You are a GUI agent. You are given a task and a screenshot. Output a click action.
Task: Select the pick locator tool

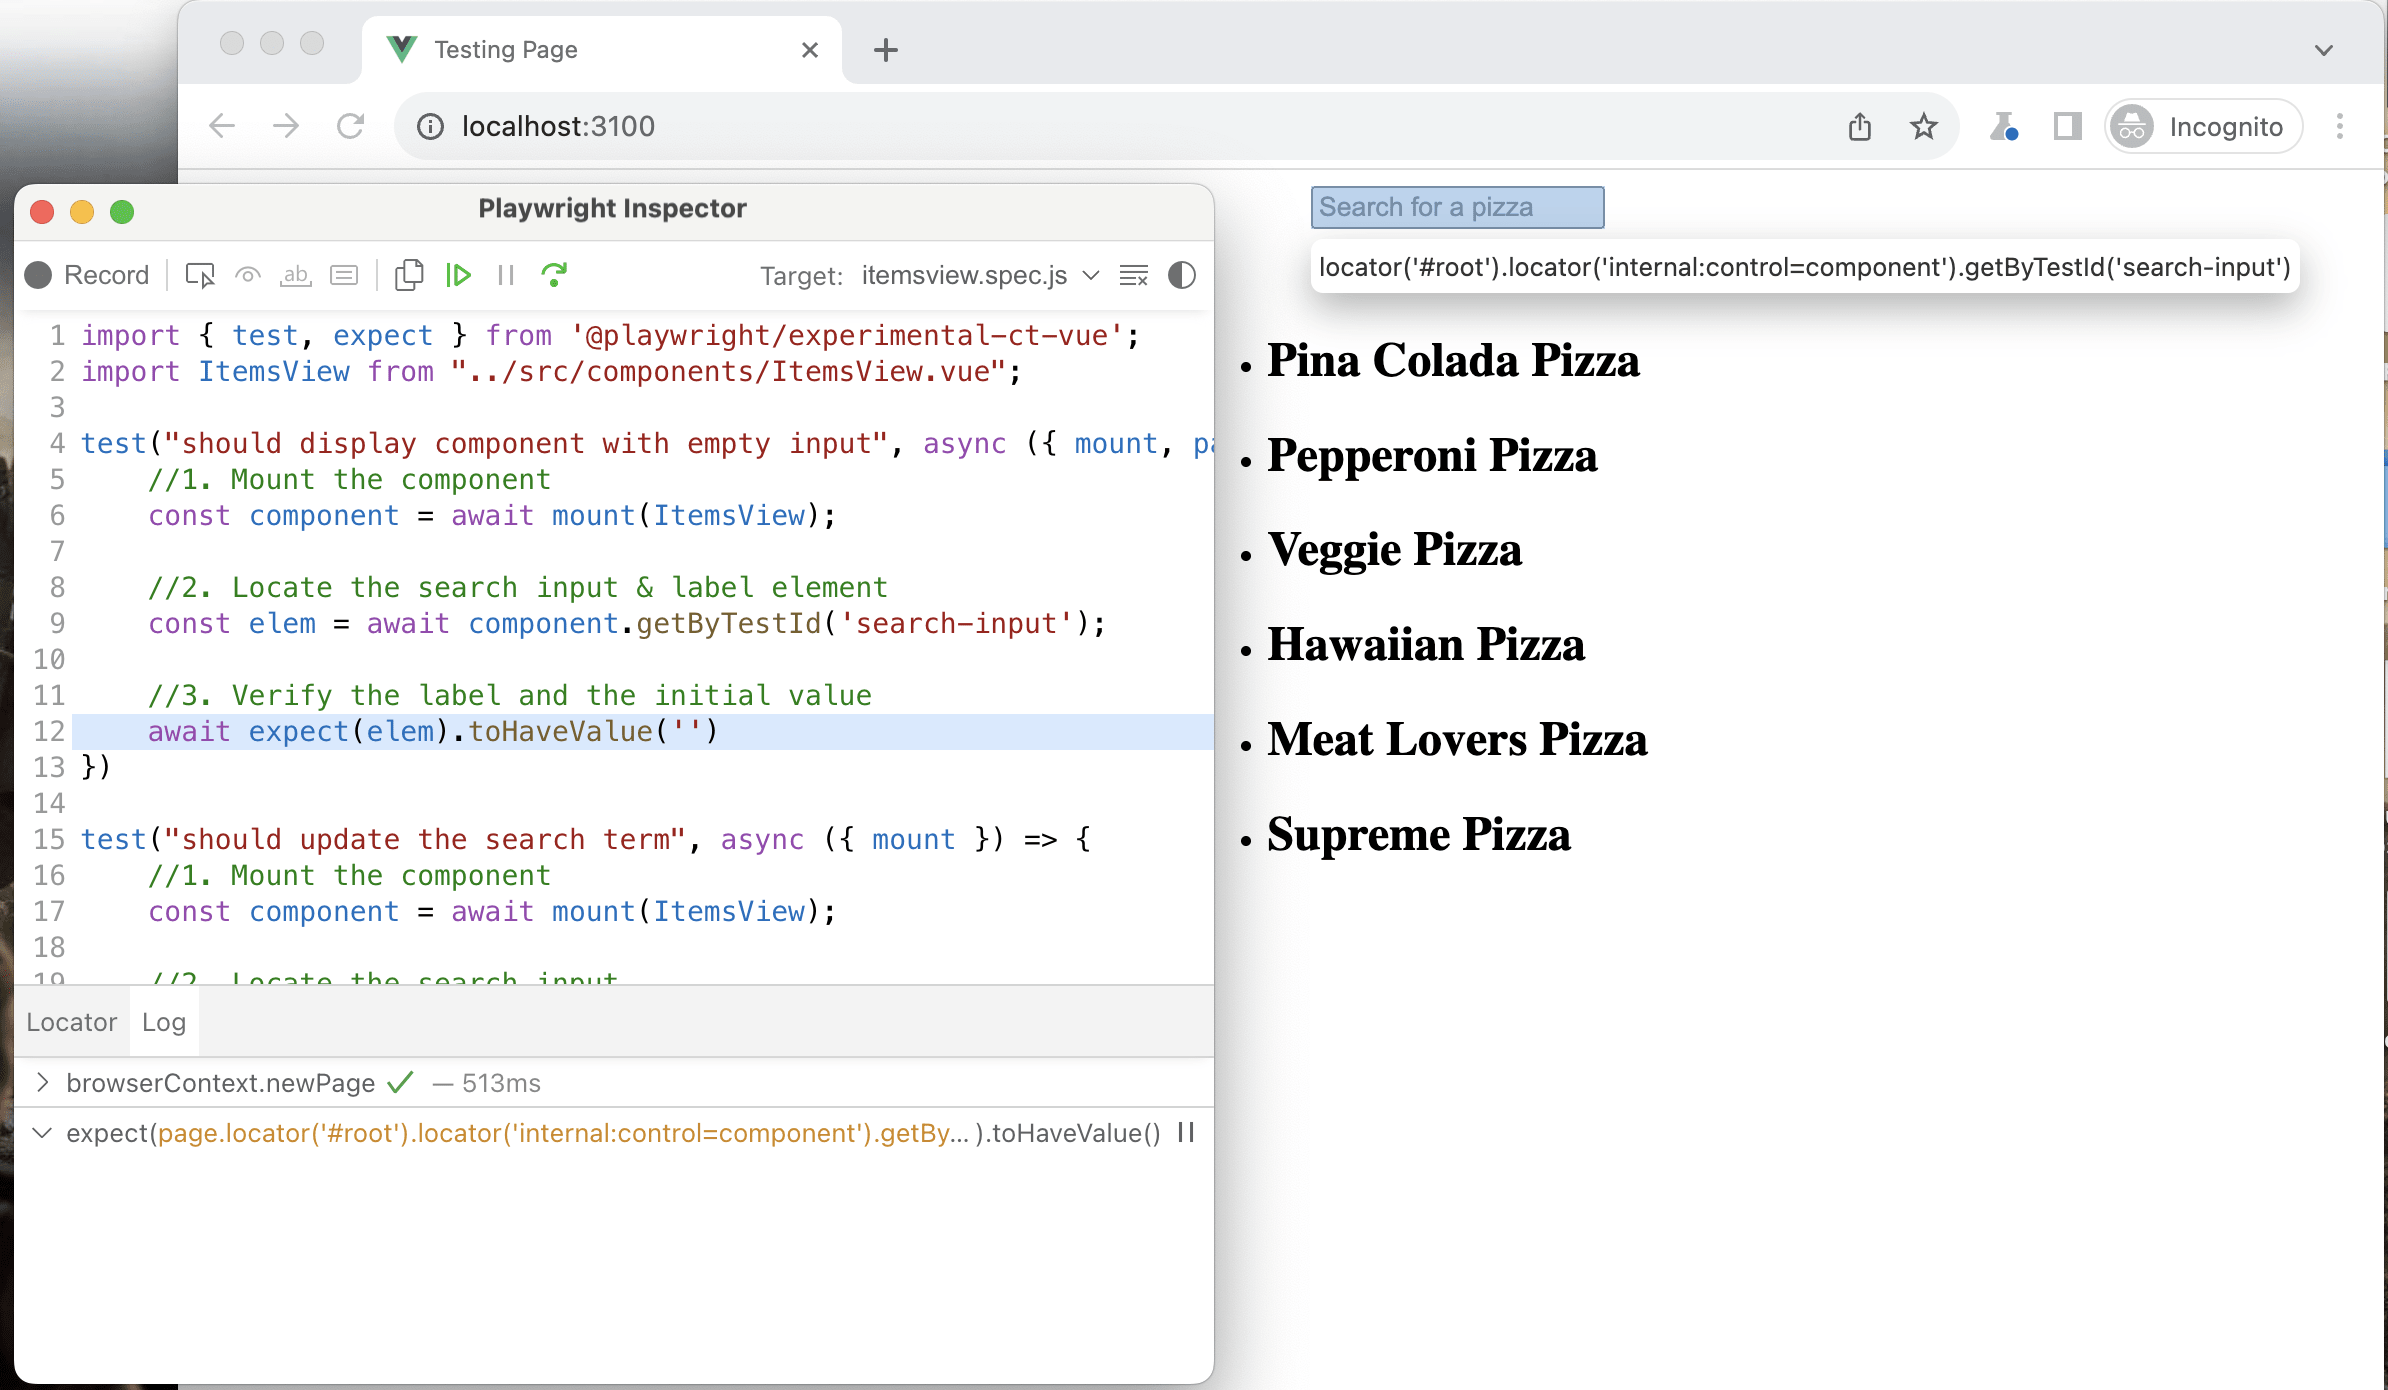pos(199,275)
